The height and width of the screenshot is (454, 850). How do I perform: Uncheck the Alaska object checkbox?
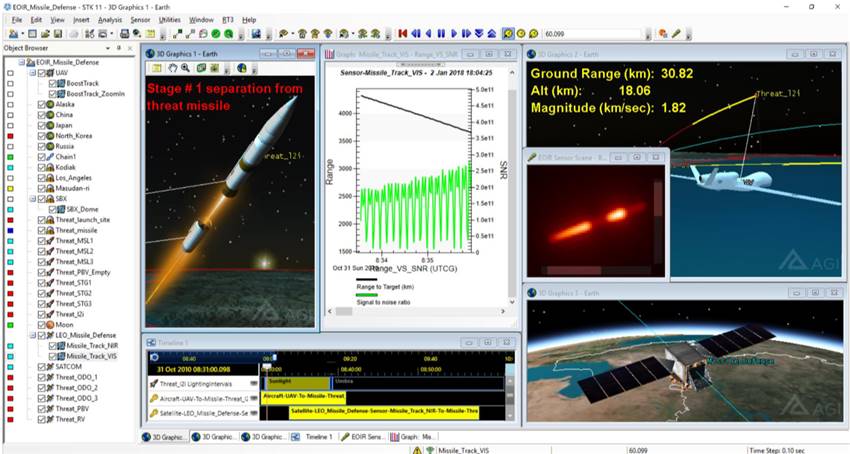(x=43, y=104)
